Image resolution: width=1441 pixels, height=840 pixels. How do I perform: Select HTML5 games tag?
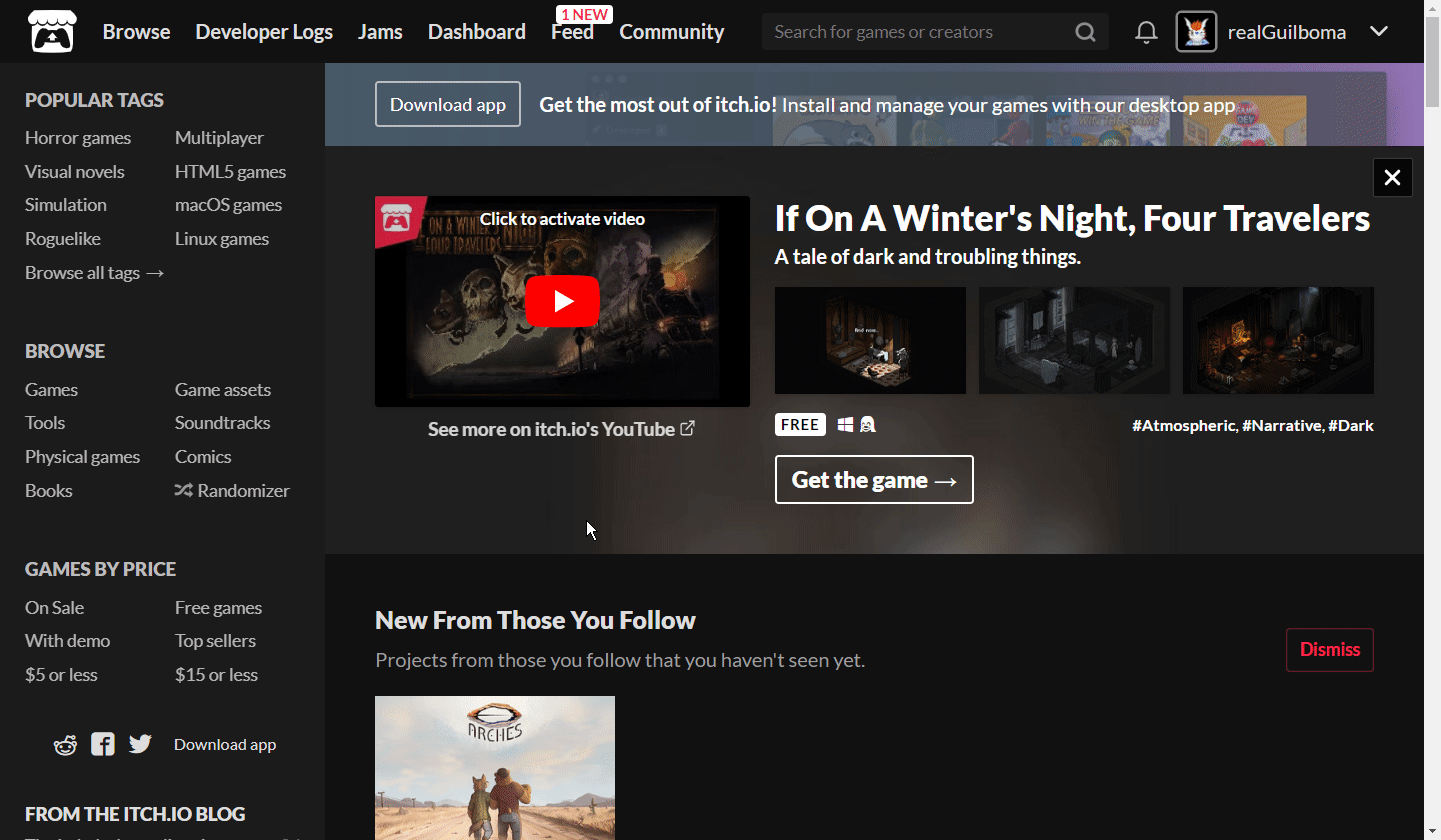[x=230, y=172]
